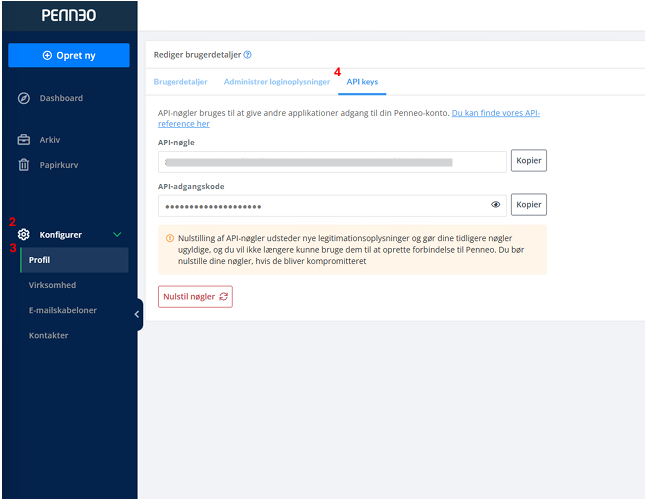Click help icon beside Rediger brugerdetaljer
Screen dimensions: 645x499
[248, 55]
